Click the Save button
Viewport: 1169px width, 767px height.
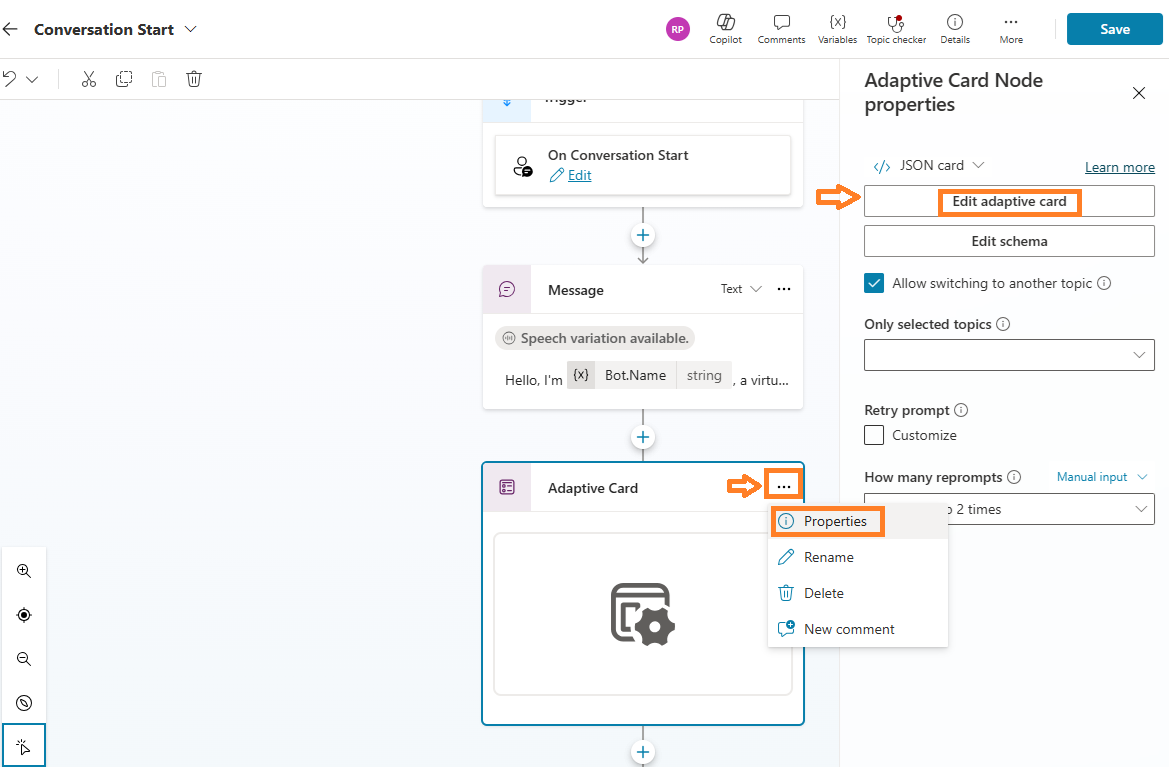point(1114,29)
